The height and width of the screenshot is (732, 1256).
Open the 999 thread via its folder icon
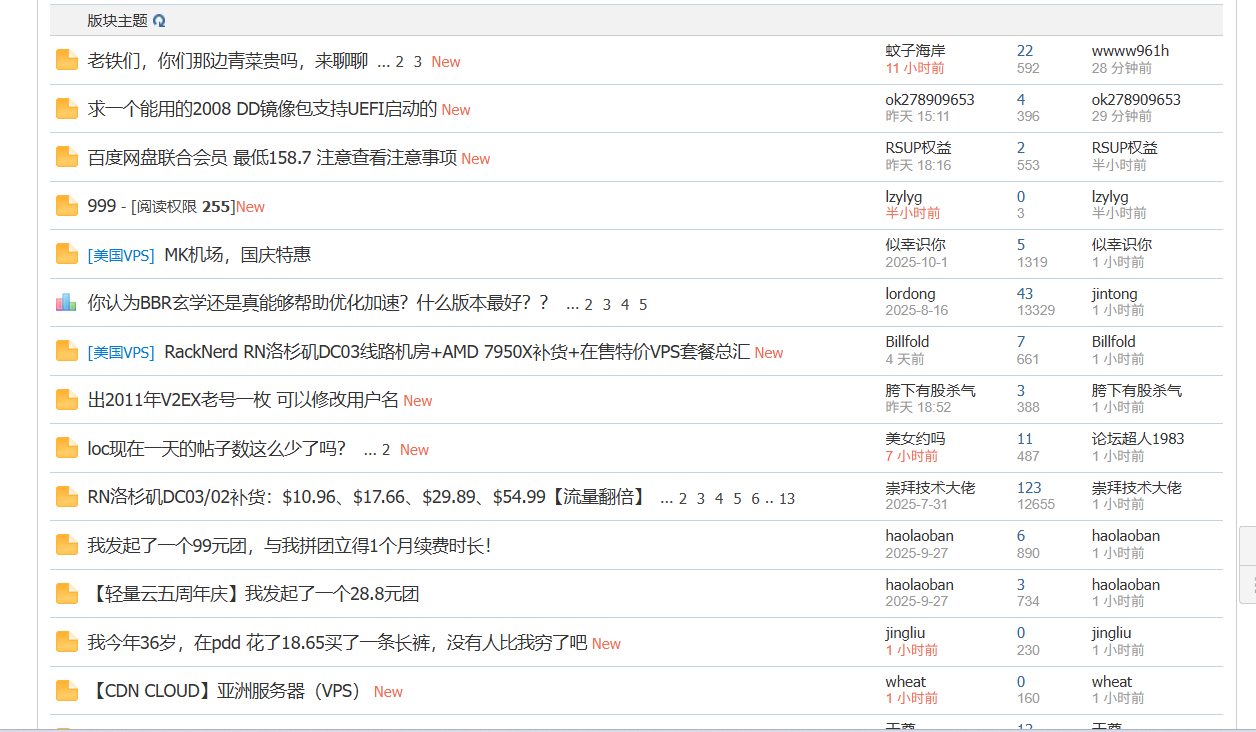tap(67, 206)
